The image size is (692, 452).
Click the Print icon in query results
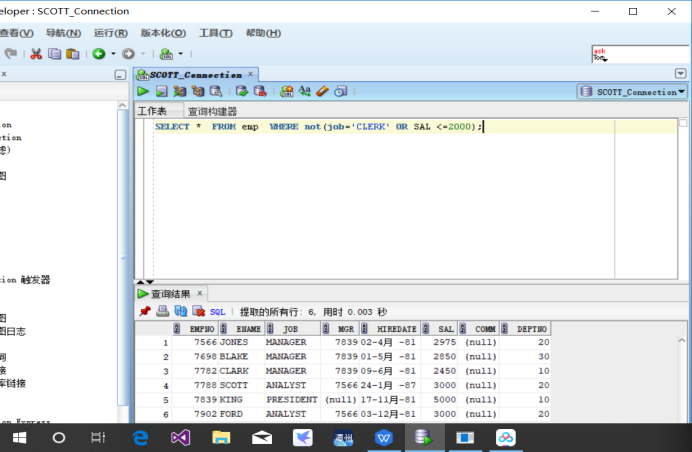pos(162,311)
